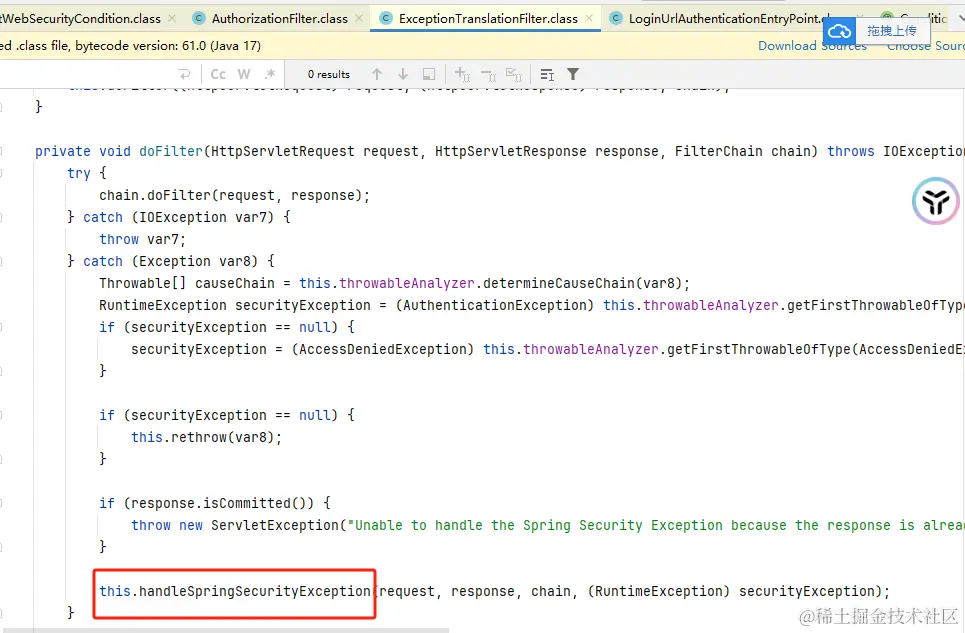Image resolution: width=965 pixels, height=633 pixels.
Task: Click the 拖拽上传 upload button
Action: coord(892,31)
